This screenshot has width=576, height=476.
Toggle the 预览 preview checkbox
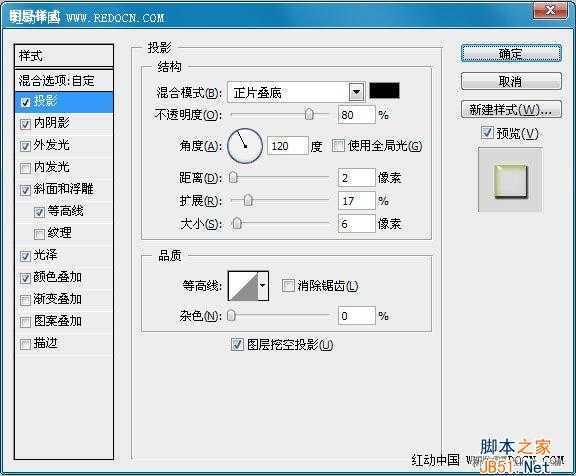[487, 132]
